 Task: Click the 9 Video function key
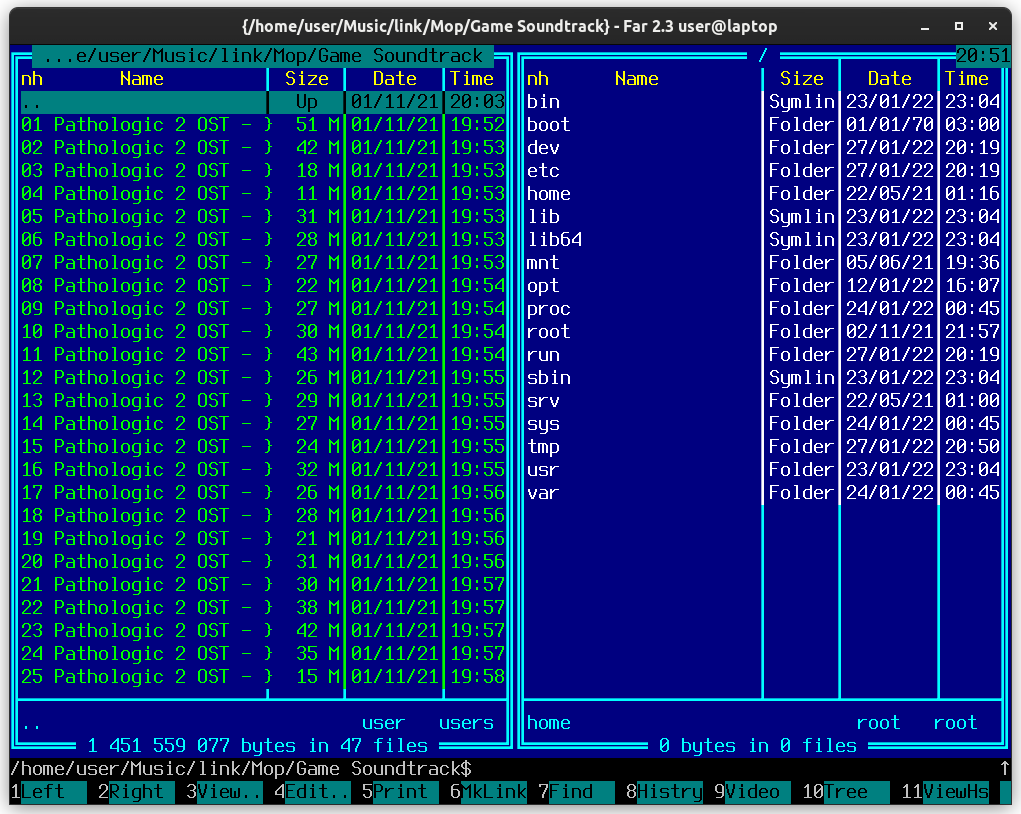[x=752, y=792]
